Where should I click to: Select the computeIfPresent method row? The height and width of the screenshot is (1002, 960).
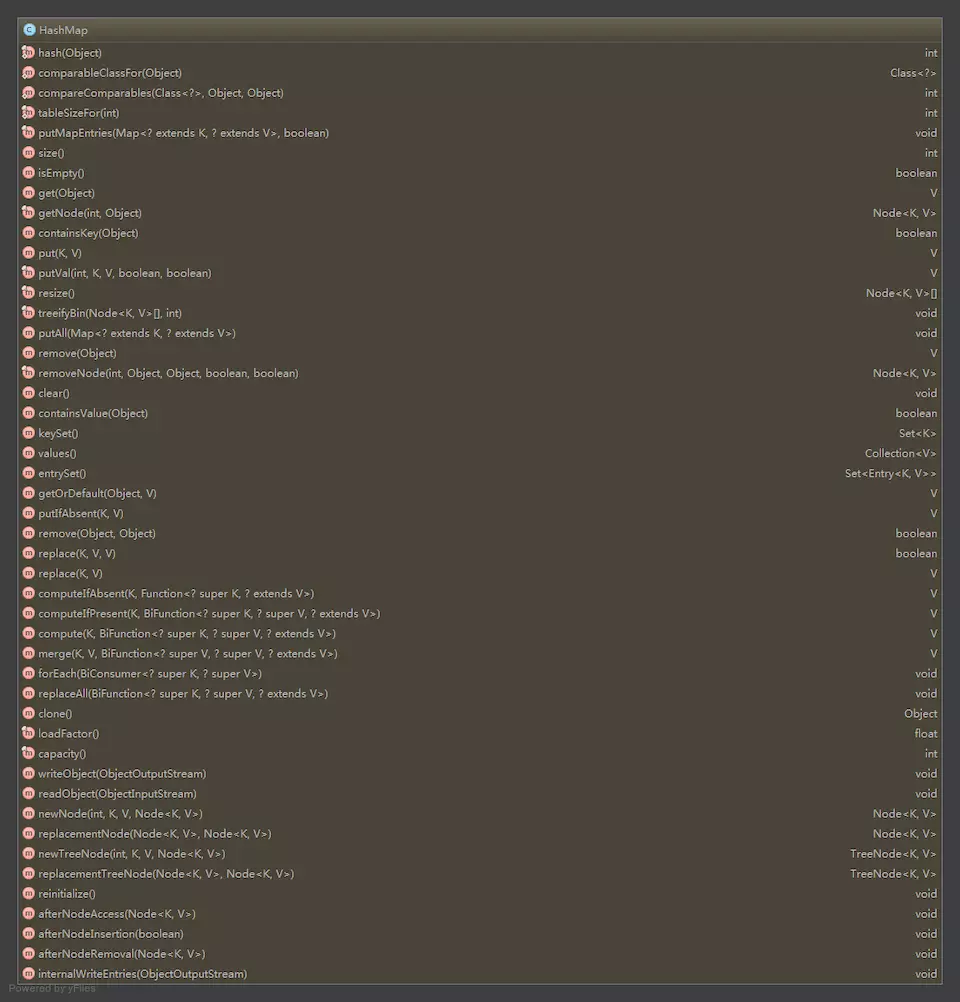[479, 613]
